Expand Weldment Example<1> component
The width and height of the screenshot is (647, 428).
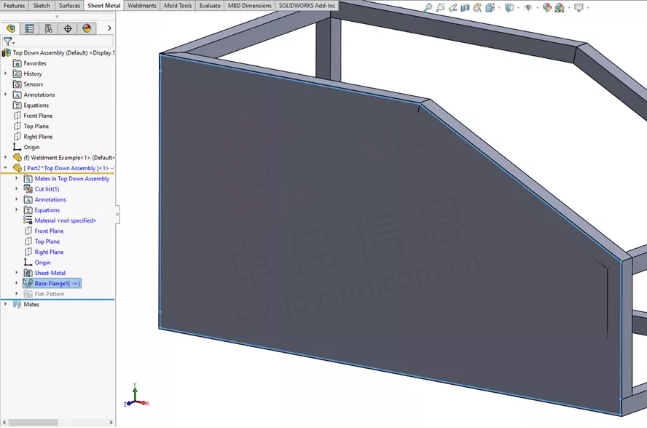click(5, 157)
